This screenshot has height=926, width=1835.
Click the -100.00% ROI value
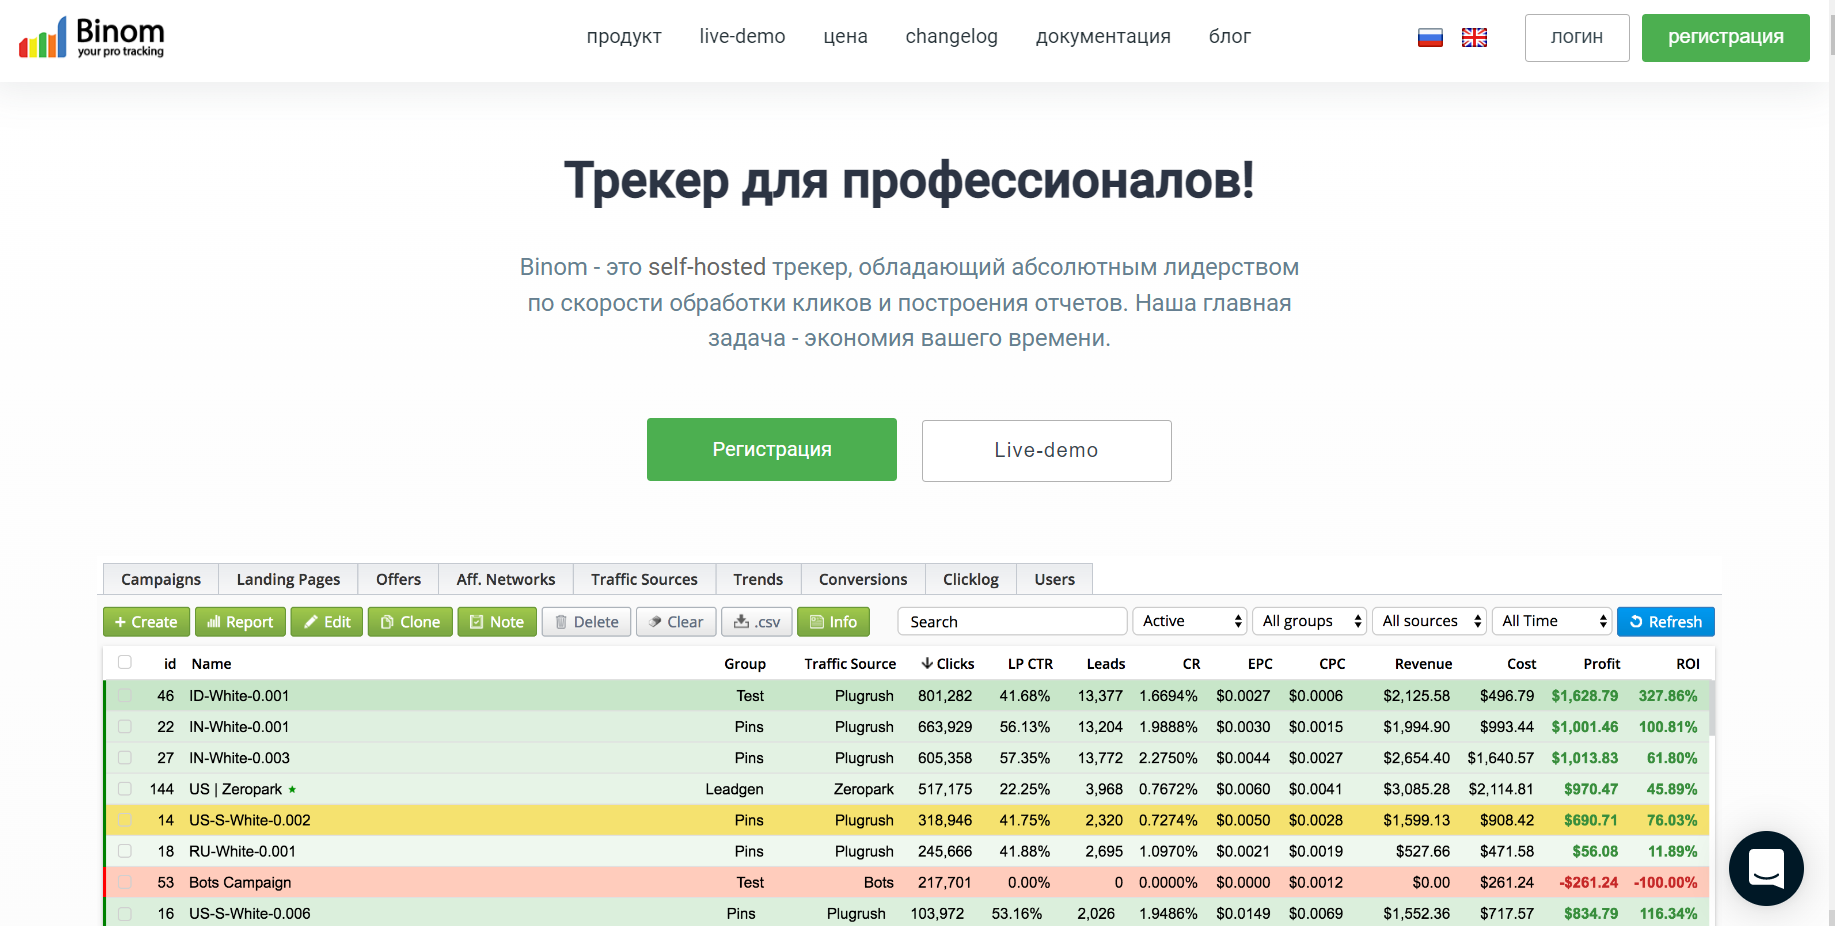pos(1666,882)
